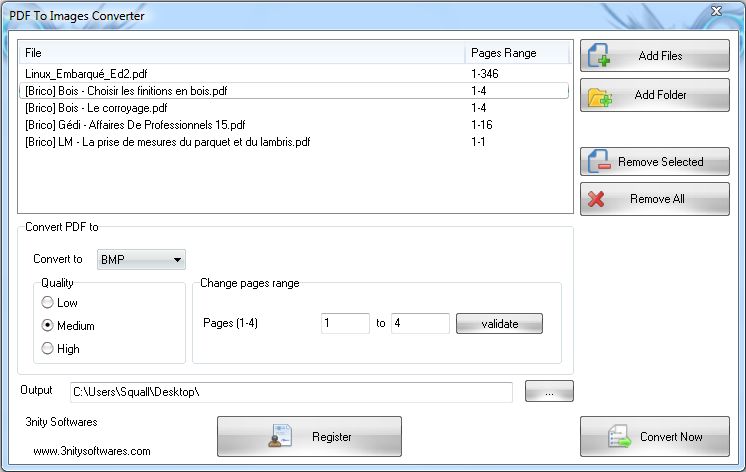Open the Convert to BMP dropdown

tap(141, 260)
